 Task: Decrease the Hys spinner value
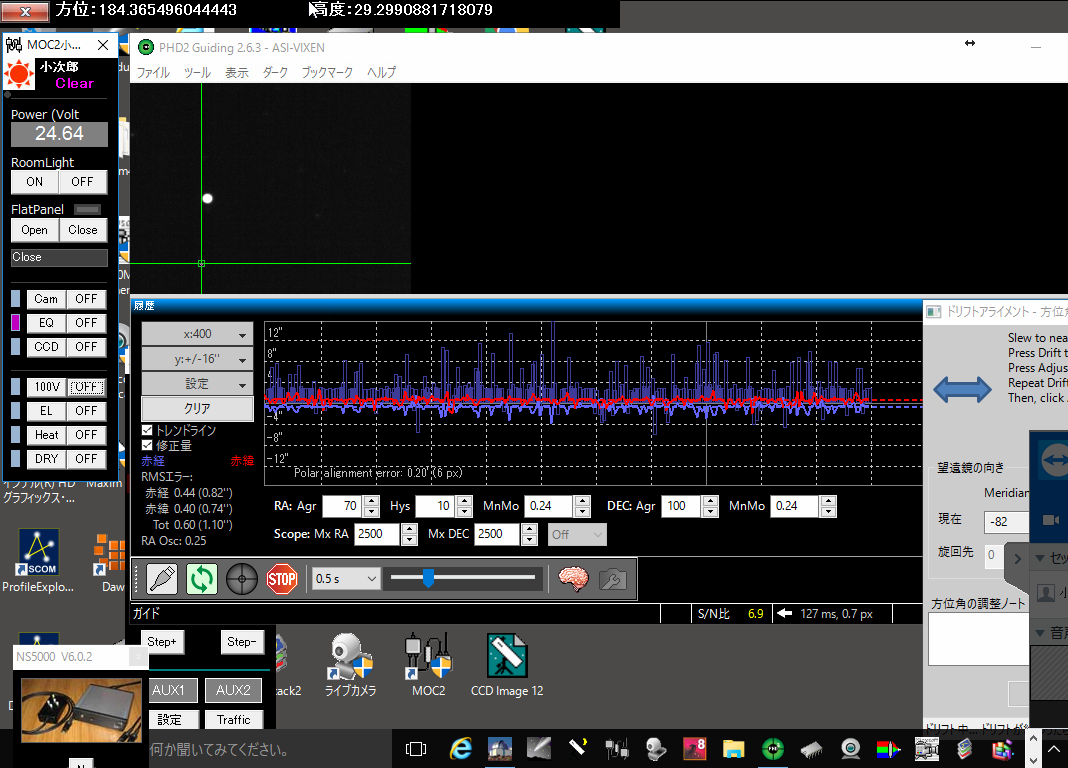pyautogui.click(x=465, y=511)
